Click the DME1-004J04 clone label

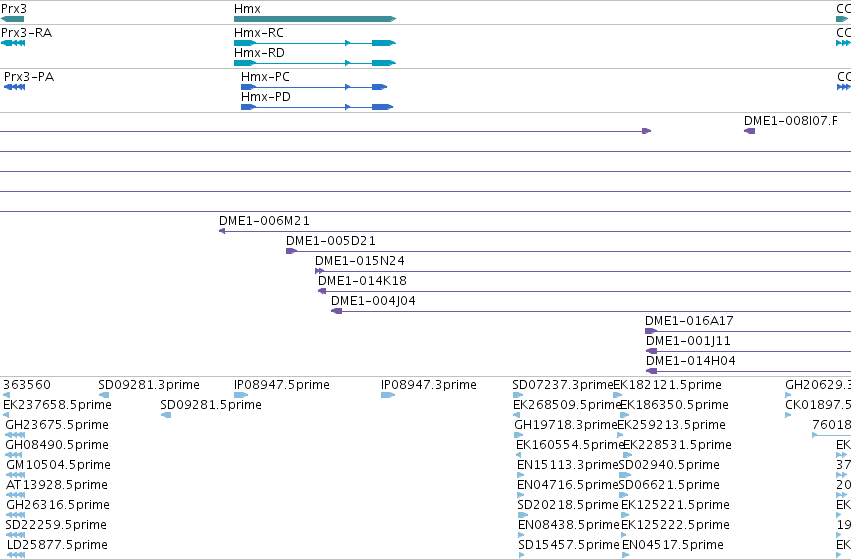tap(373, 301)
